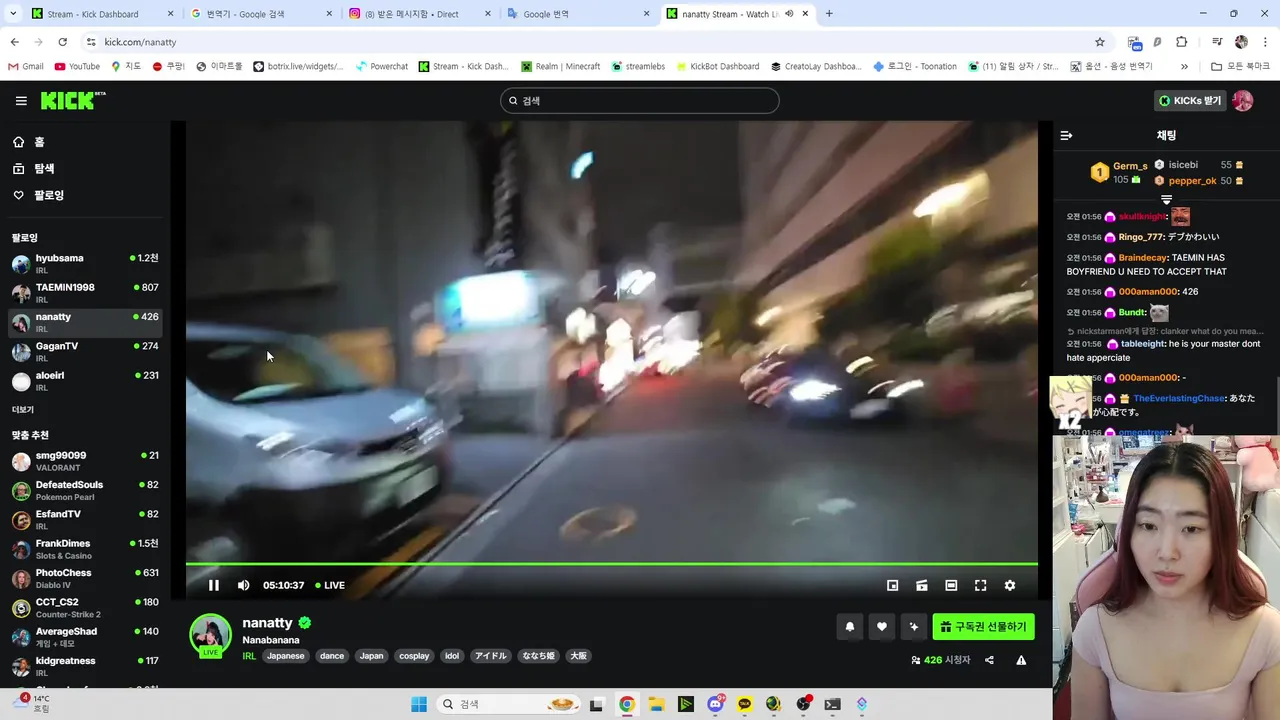Open FrankDimes recommended channel
Viewport: 1280px width, 720px height.
pyautogui.click(x=86, y=549)
